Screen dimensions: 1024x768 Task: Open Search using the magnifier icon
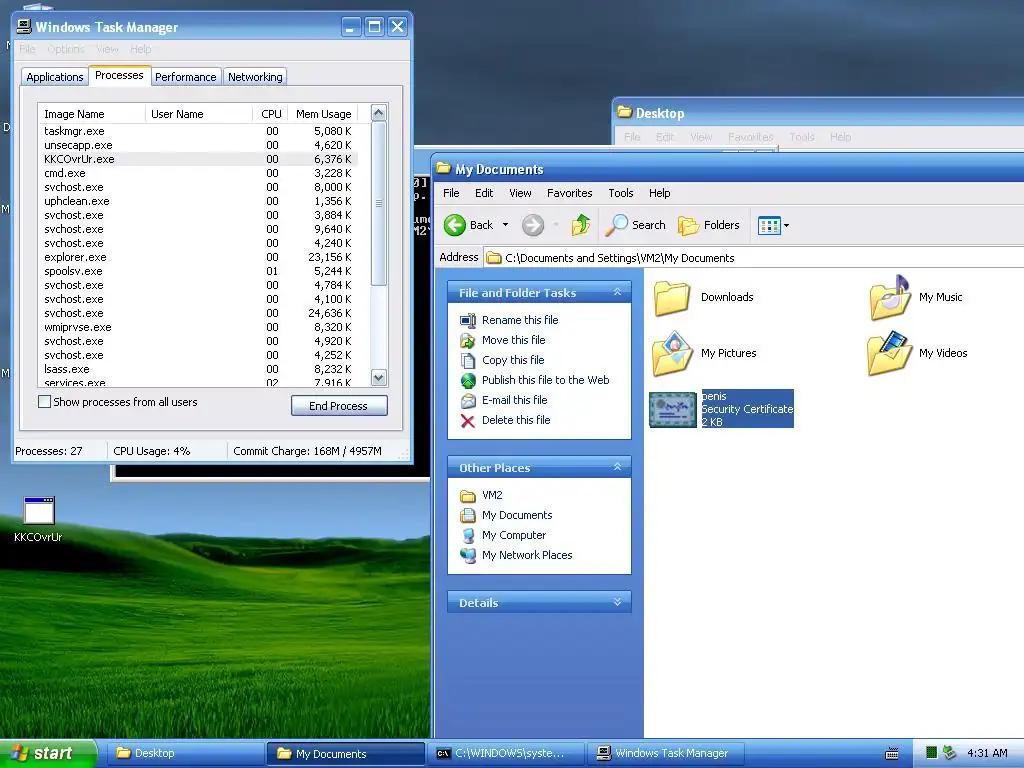pos(616,225)
